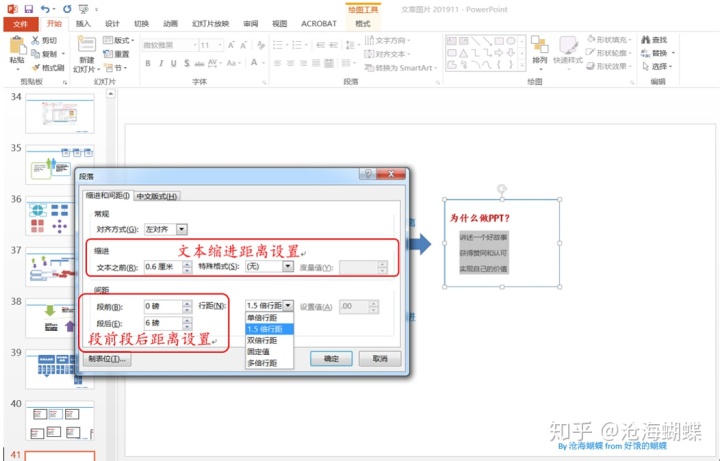Viewport: 720px width, 461px height.
Task: Click the Decrease Indent icon
Action: pyautogui.click(x=321, y=45)
